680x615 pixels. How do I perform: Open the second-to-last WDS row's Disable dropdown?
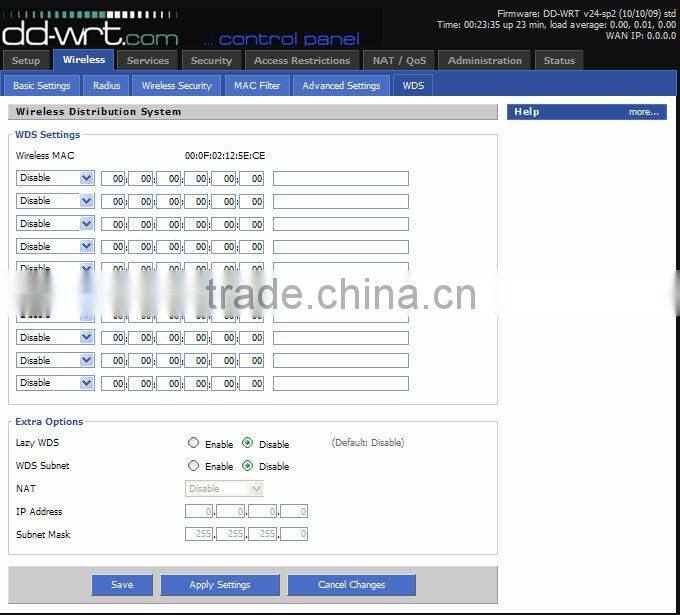point(55,360)
